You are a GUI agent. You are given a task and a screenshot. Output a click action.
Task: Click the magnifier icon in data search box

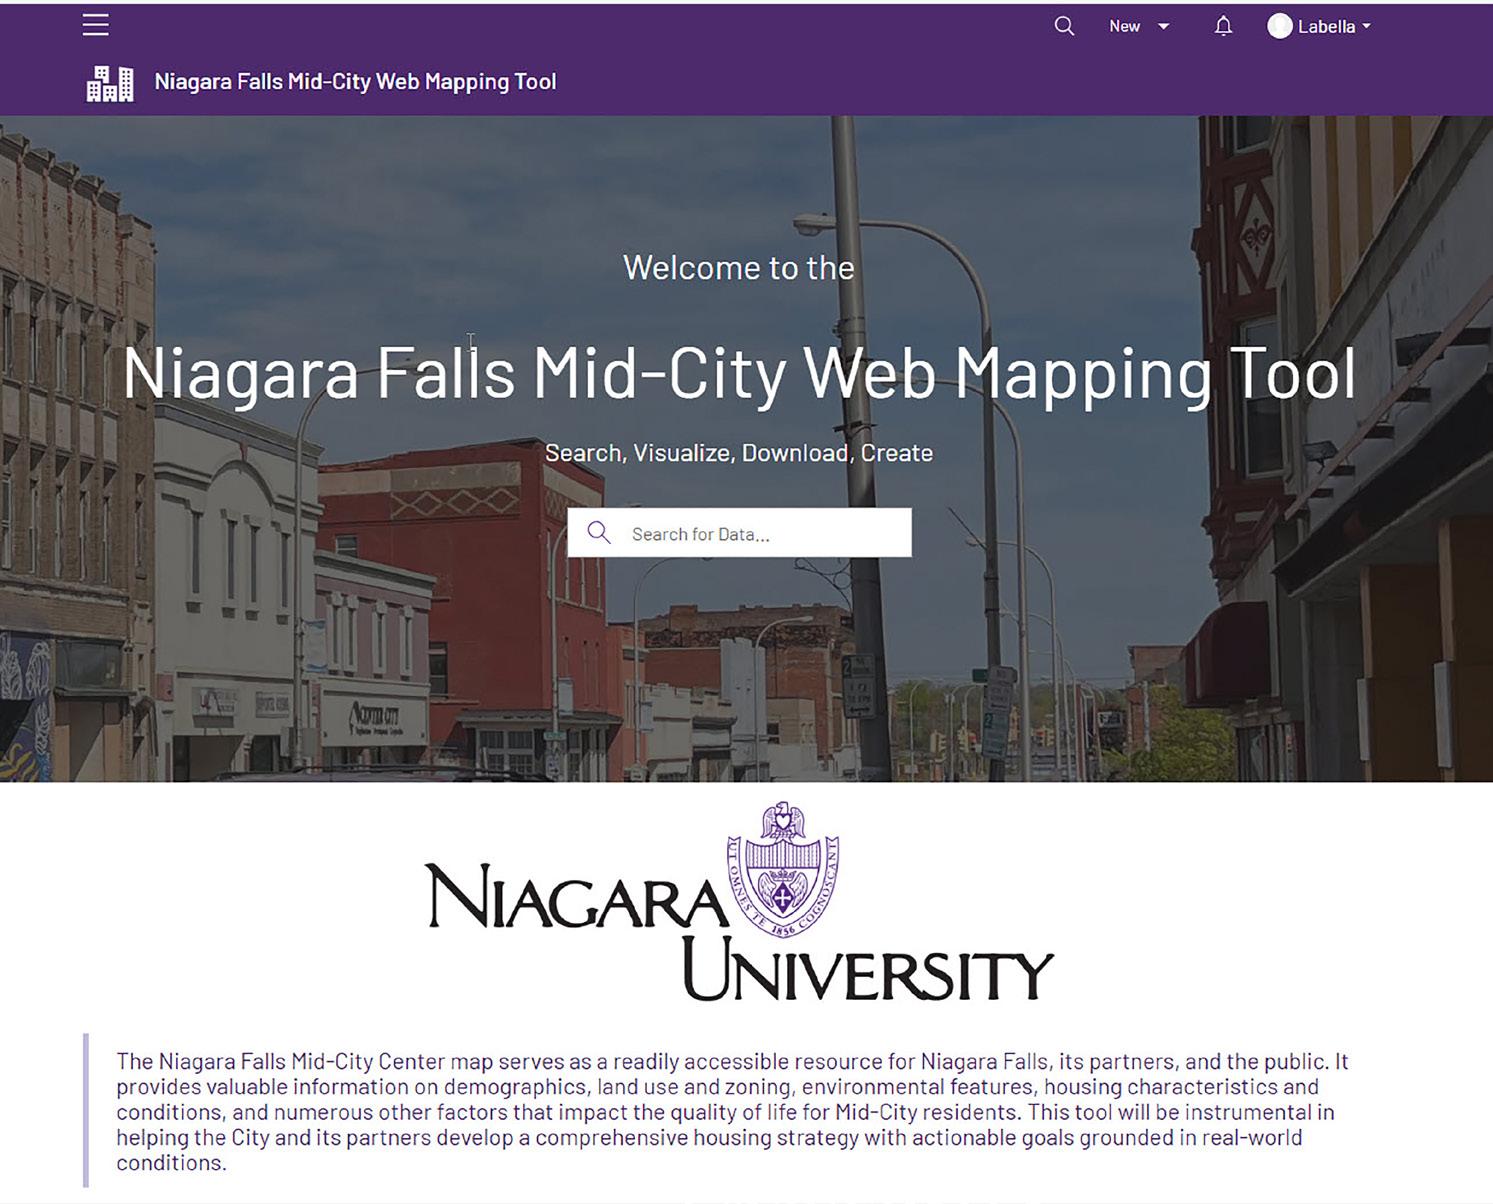tap(599, 533)
